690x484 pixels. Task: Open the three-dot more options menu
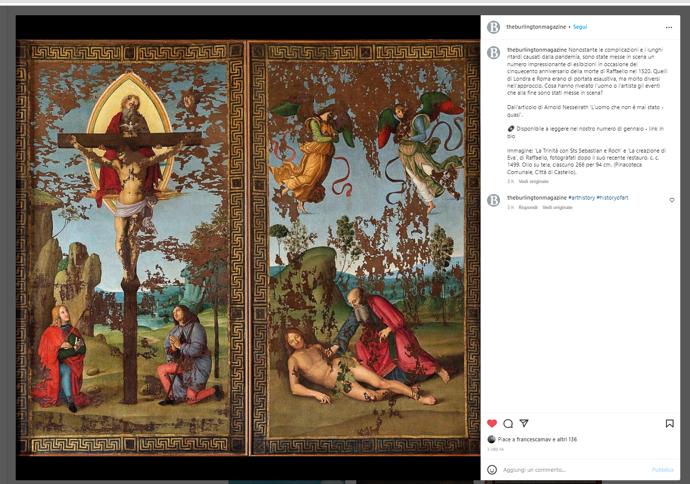pyautogui.click(x=669, y=27)
